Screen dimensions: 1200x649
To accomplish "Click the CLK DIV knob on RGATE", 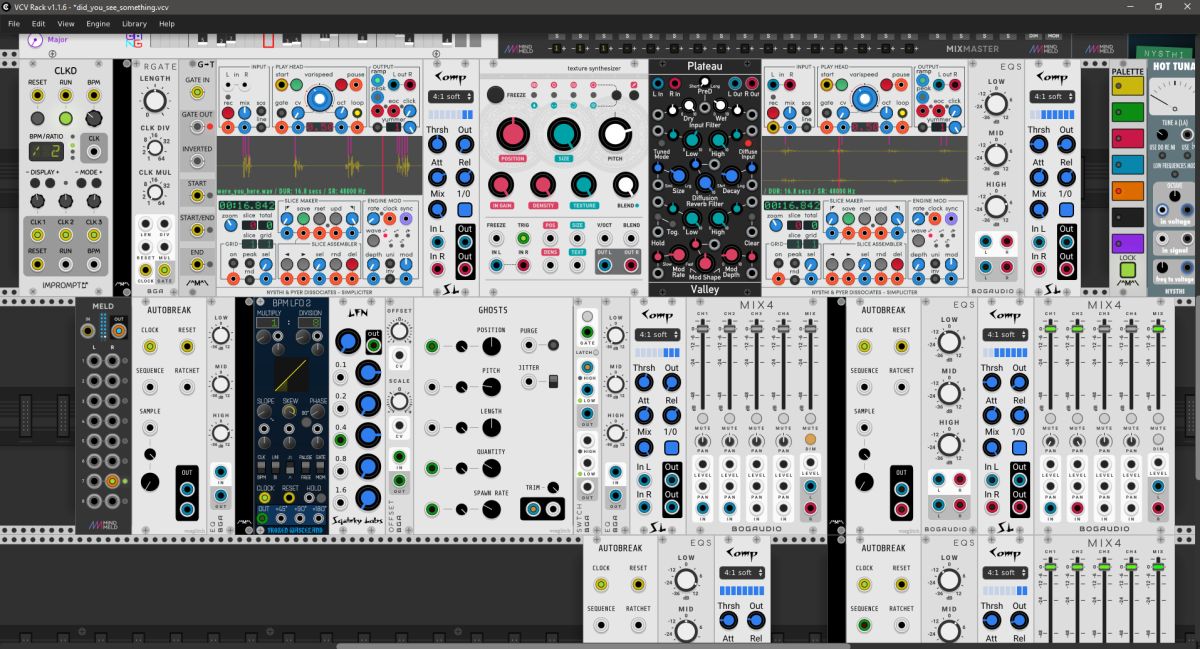I will [155, 147].
